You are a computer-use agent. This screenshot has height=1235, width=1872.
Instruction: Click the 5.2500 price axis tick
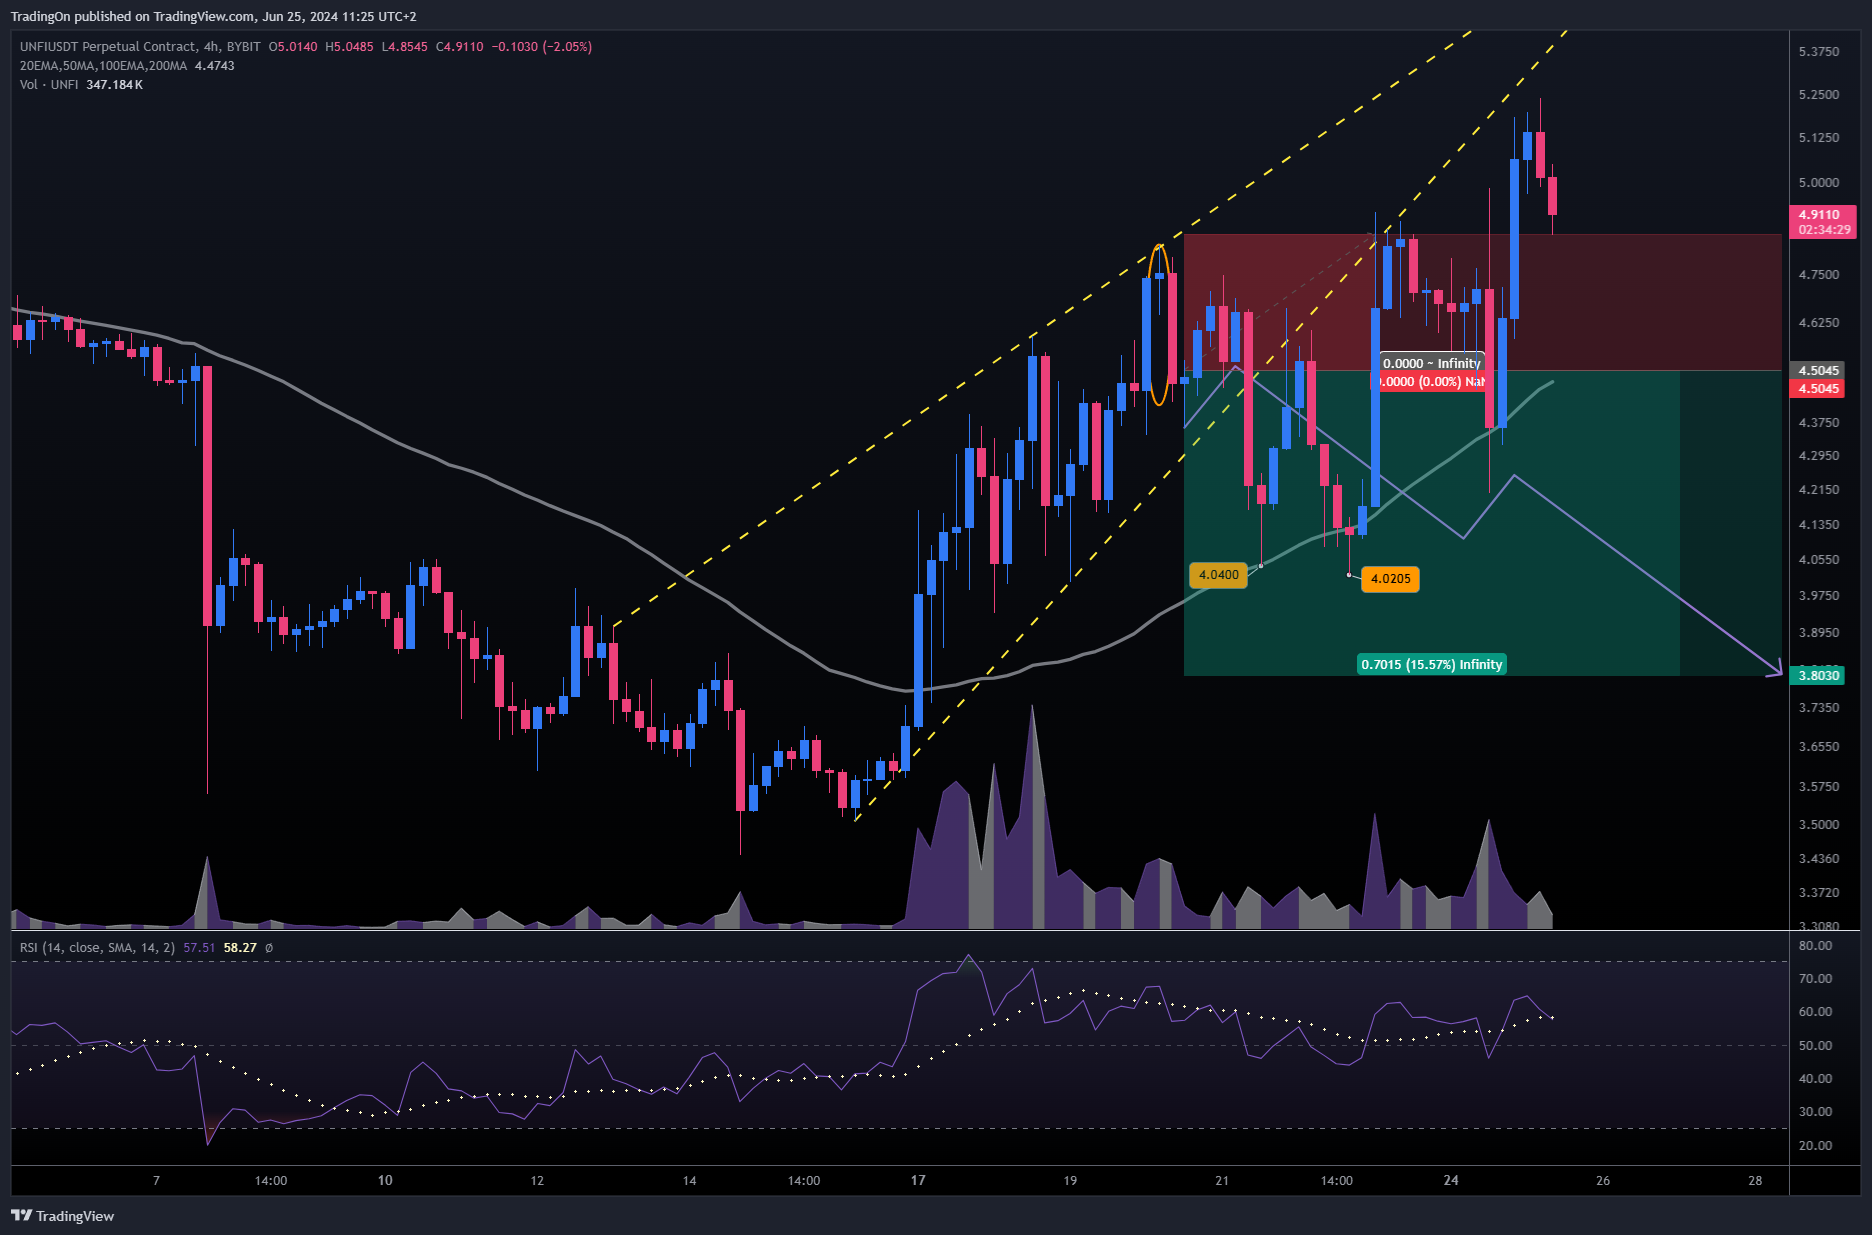pos(1819,94)
